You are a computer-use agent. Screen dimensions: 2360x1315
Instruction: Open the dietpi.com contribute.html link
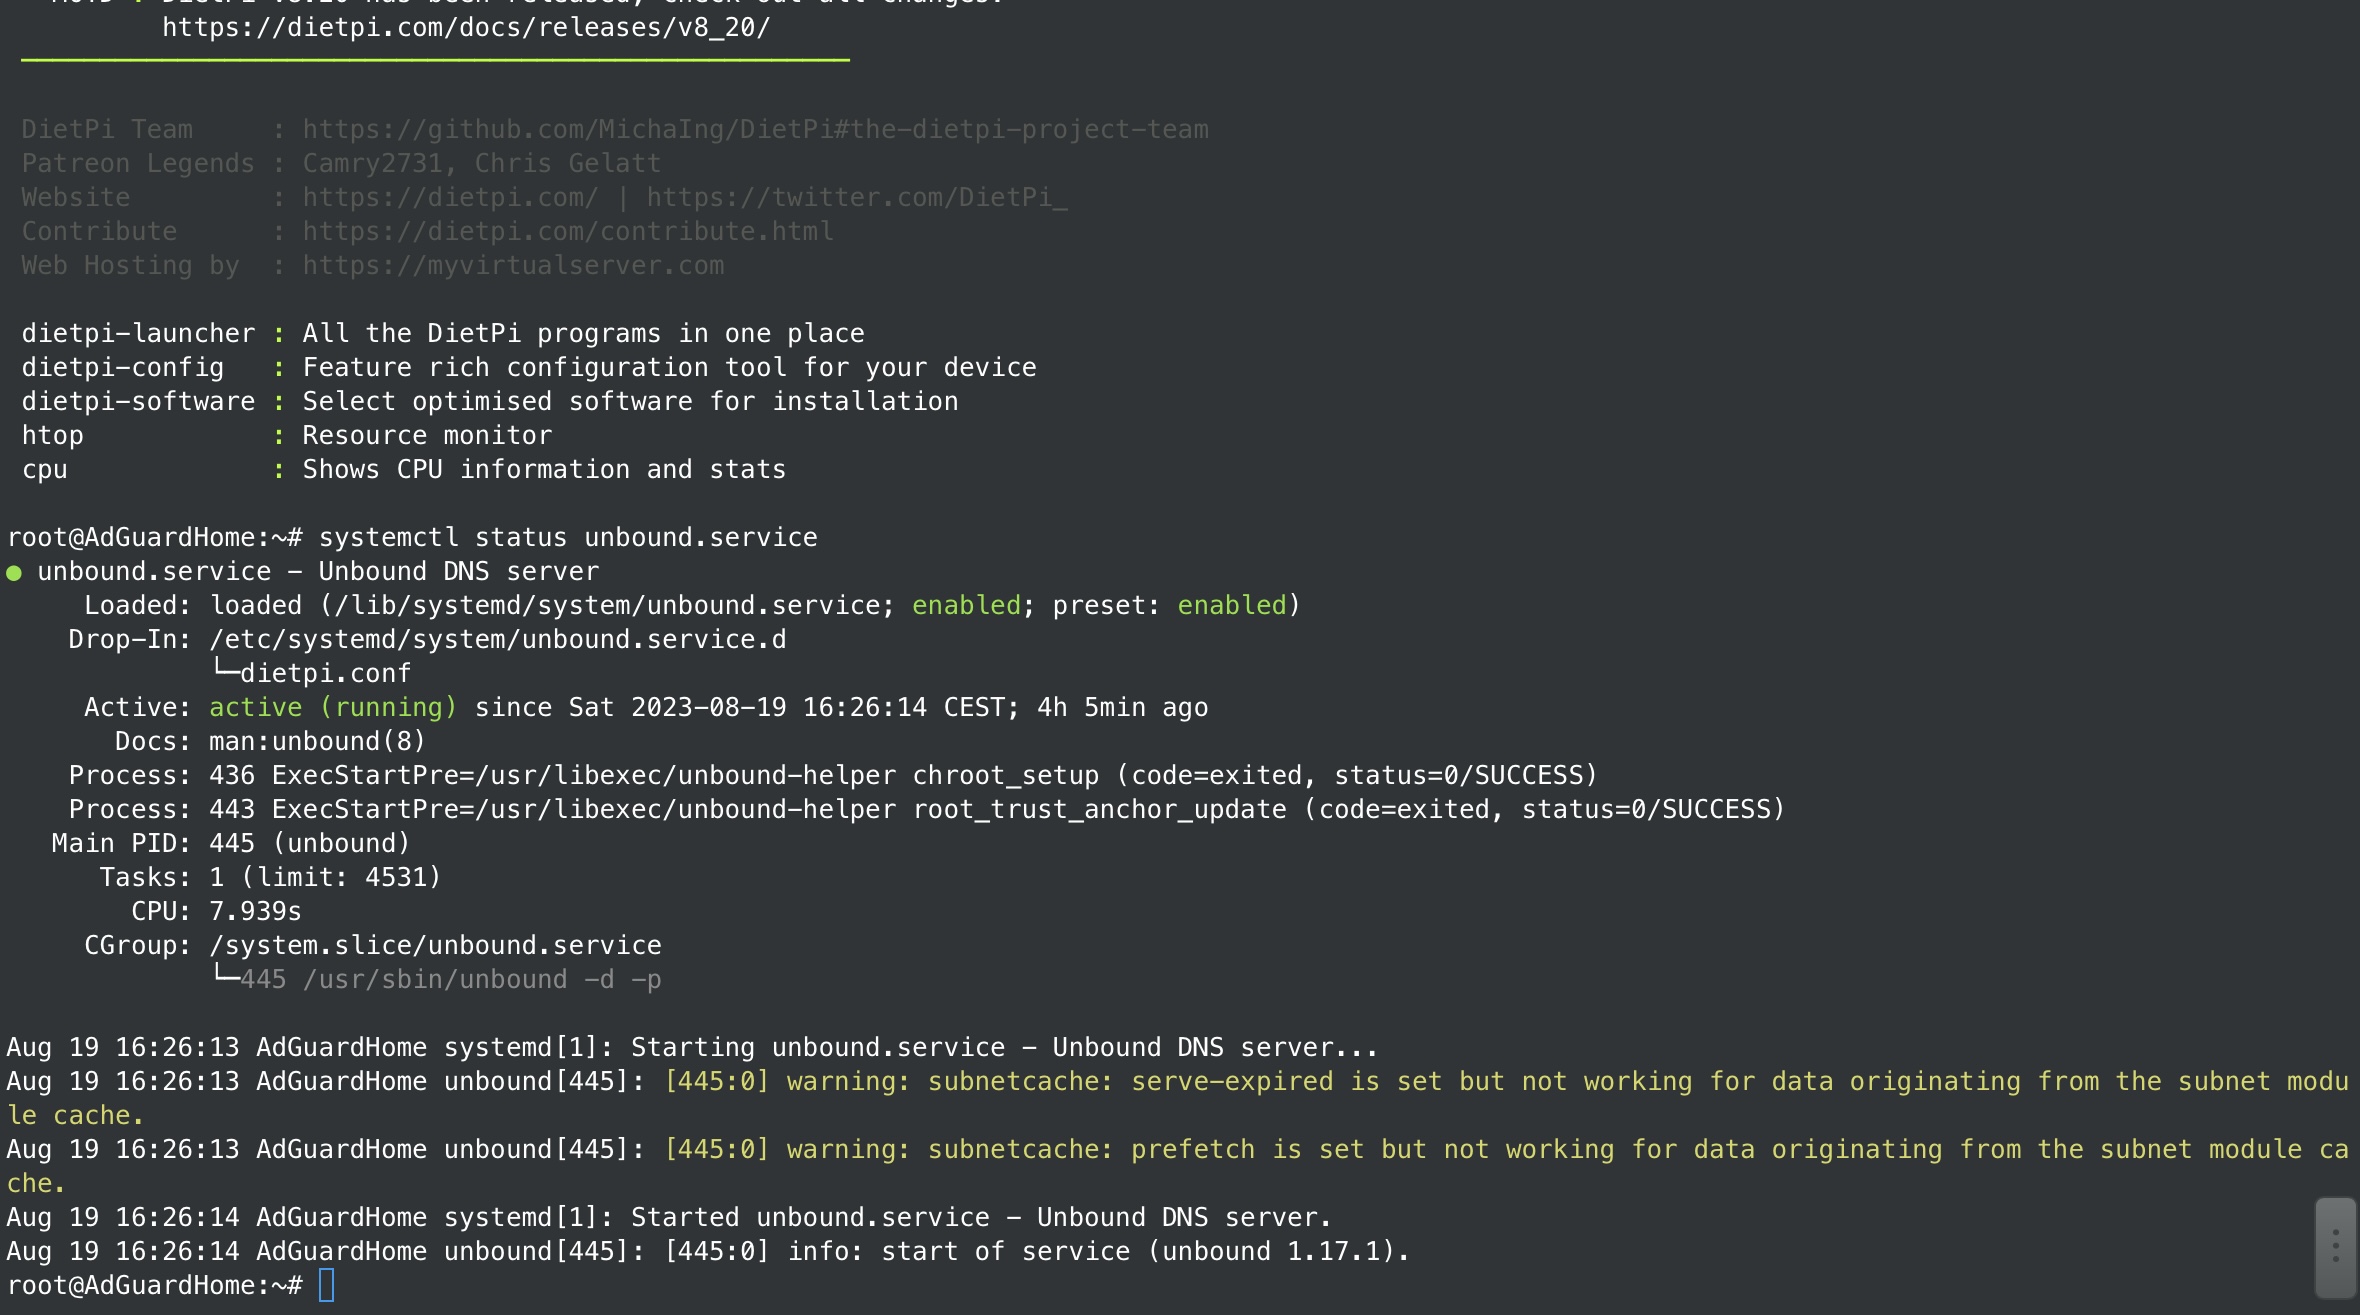568,232
